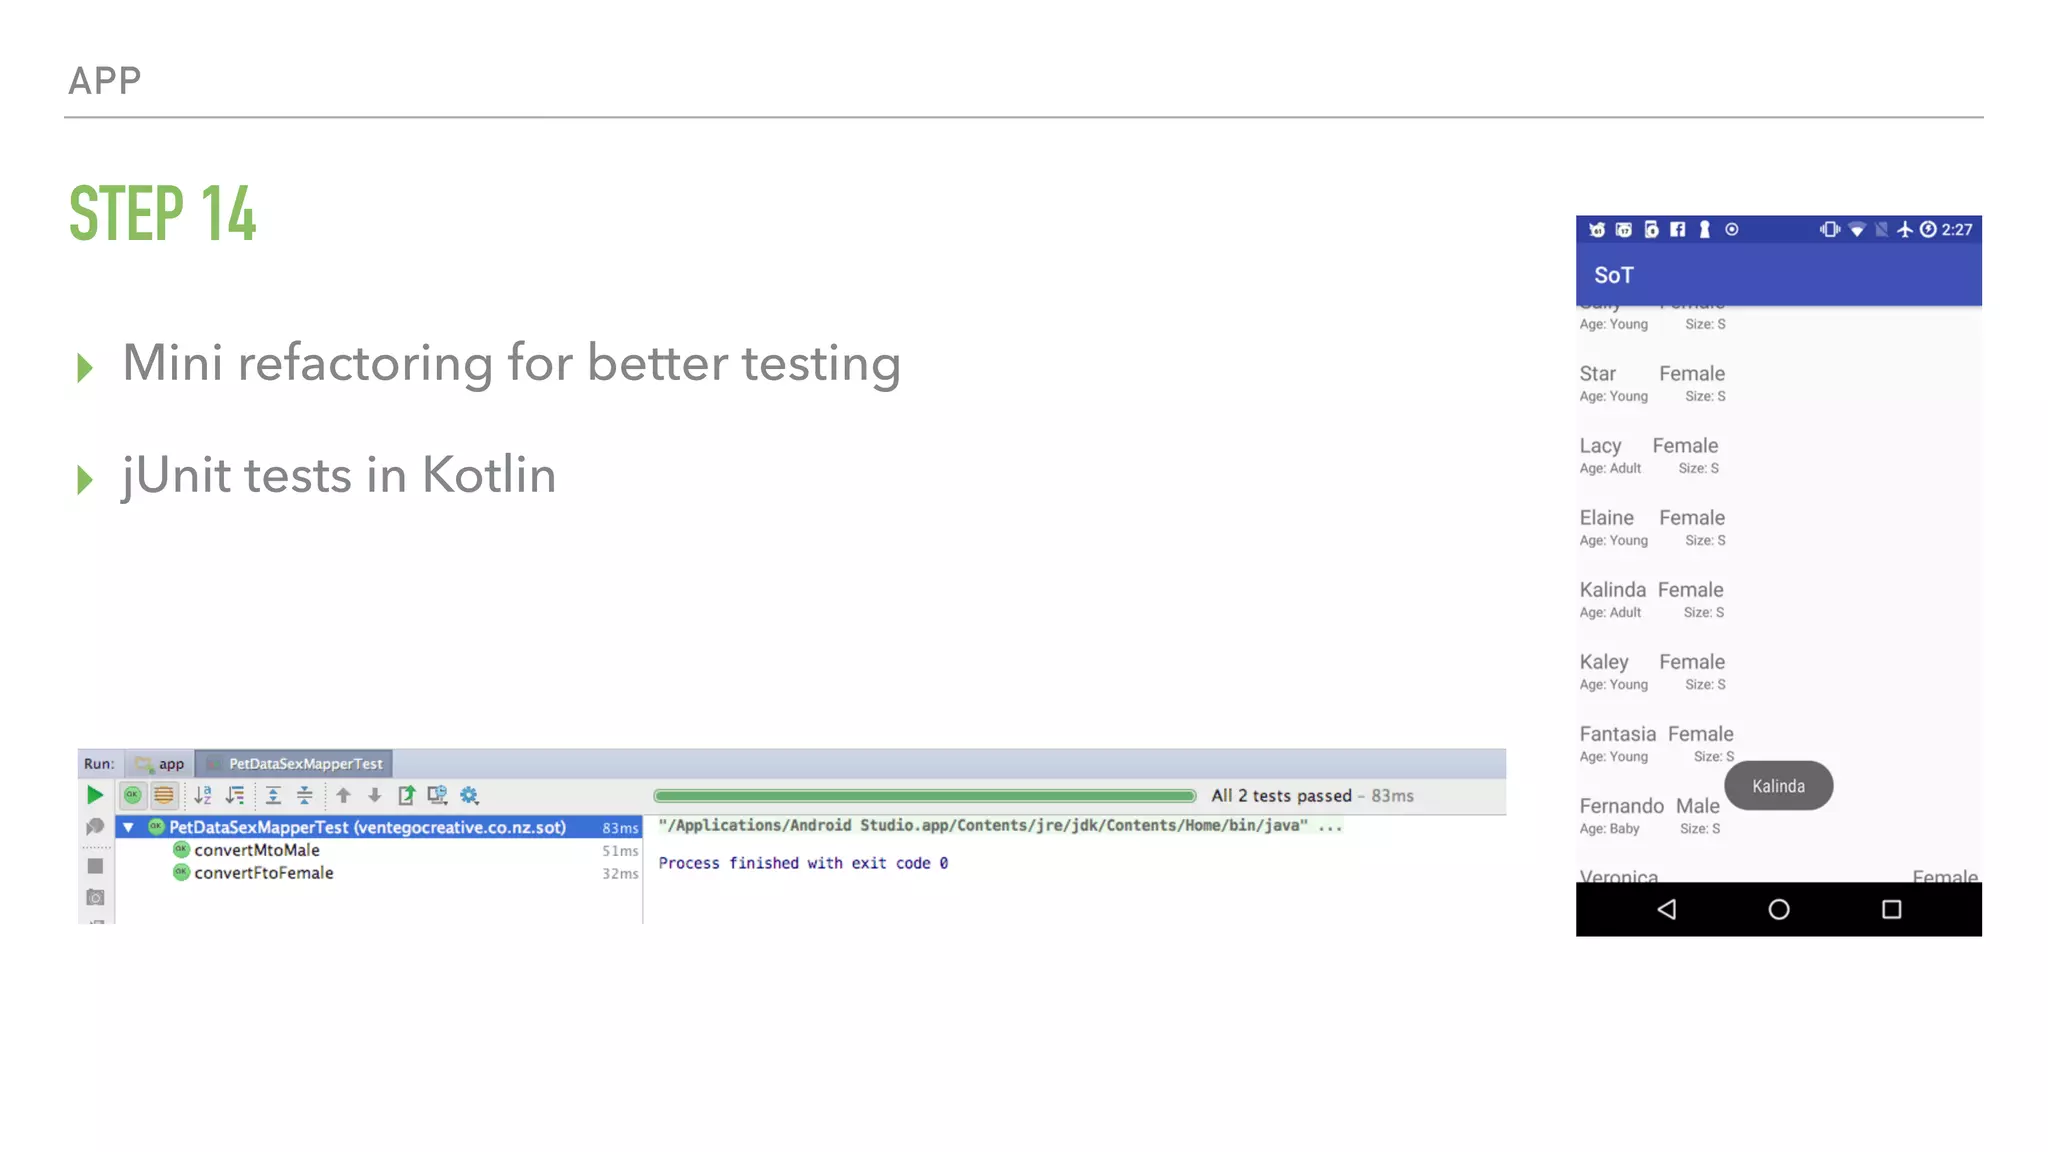
Task: Click the java command line output
Action: tap(1000, 825)
